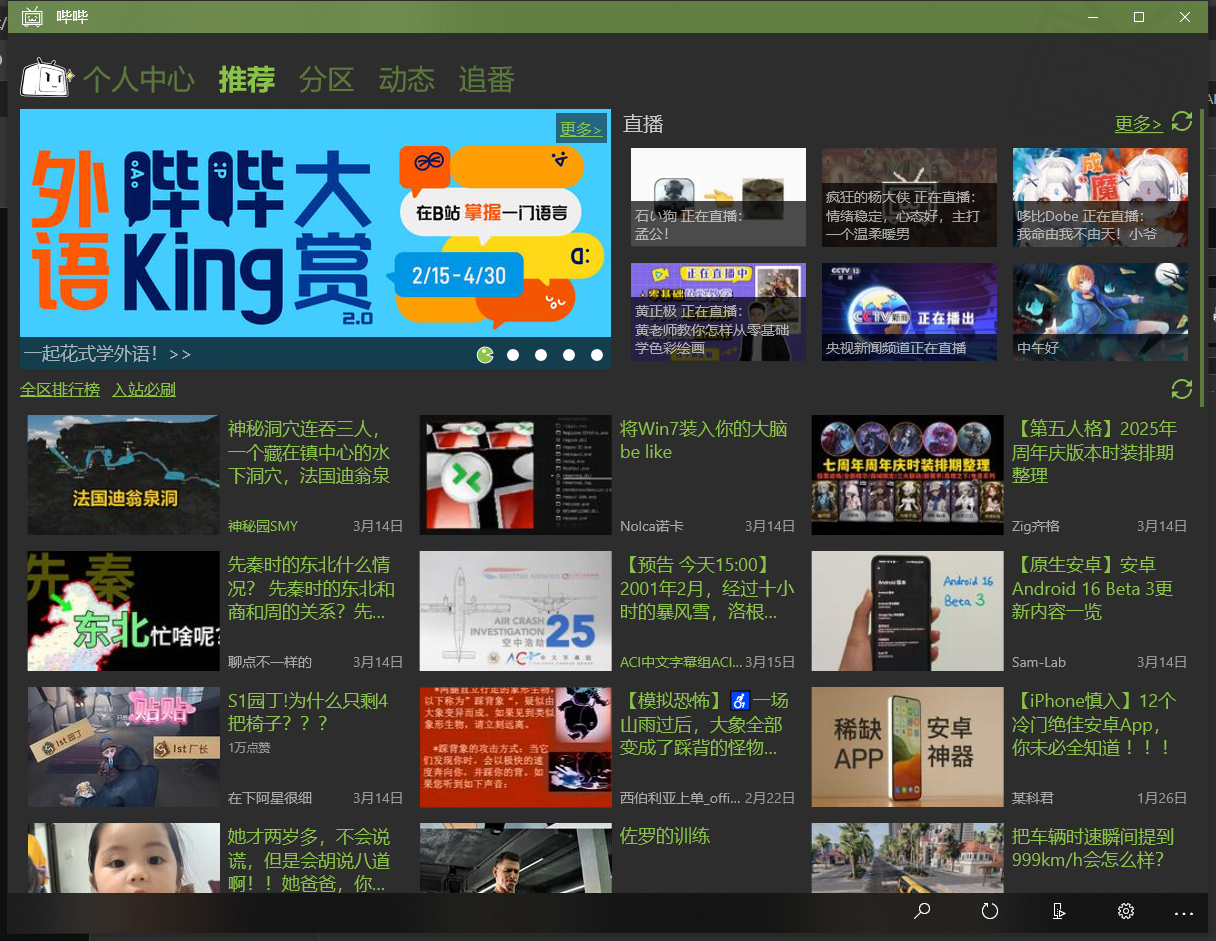This screenshot has height=941, width=1216.
Task: Click the refresh icon in bottom bar
Action: (990, 911)
